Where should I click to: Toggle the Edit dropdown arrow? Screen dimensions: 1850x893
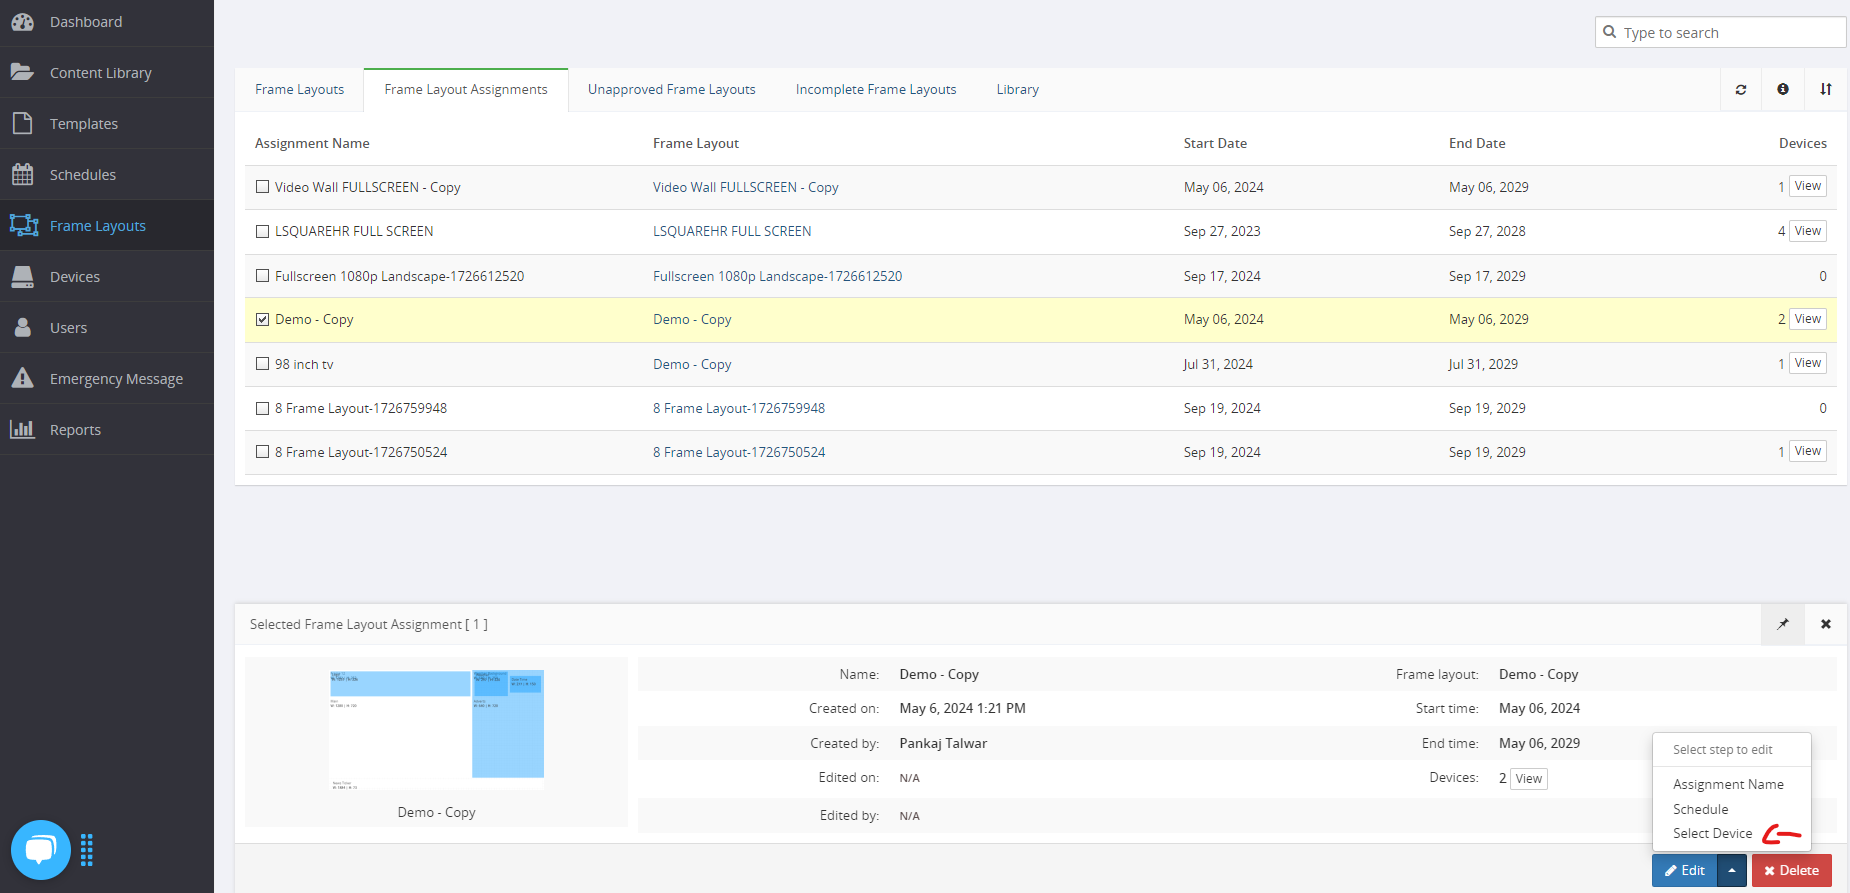pos(1732,870)
